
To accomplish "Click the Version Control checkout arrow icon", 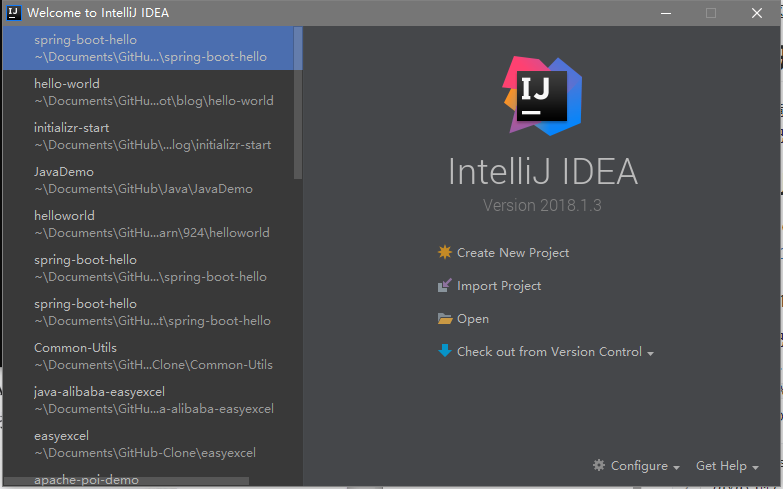I will pyautogui.click(x=445, y=351).
